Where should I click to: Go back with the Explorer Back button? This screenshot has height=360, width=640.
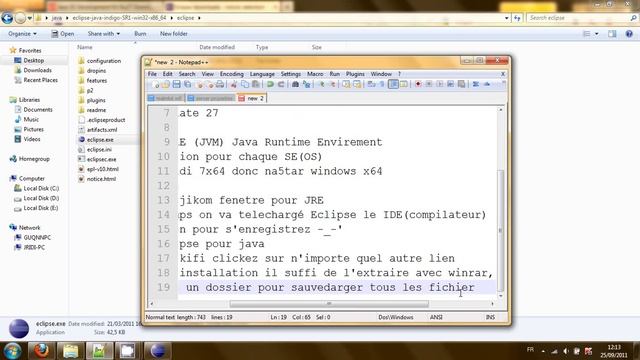[x=7, y=18]
